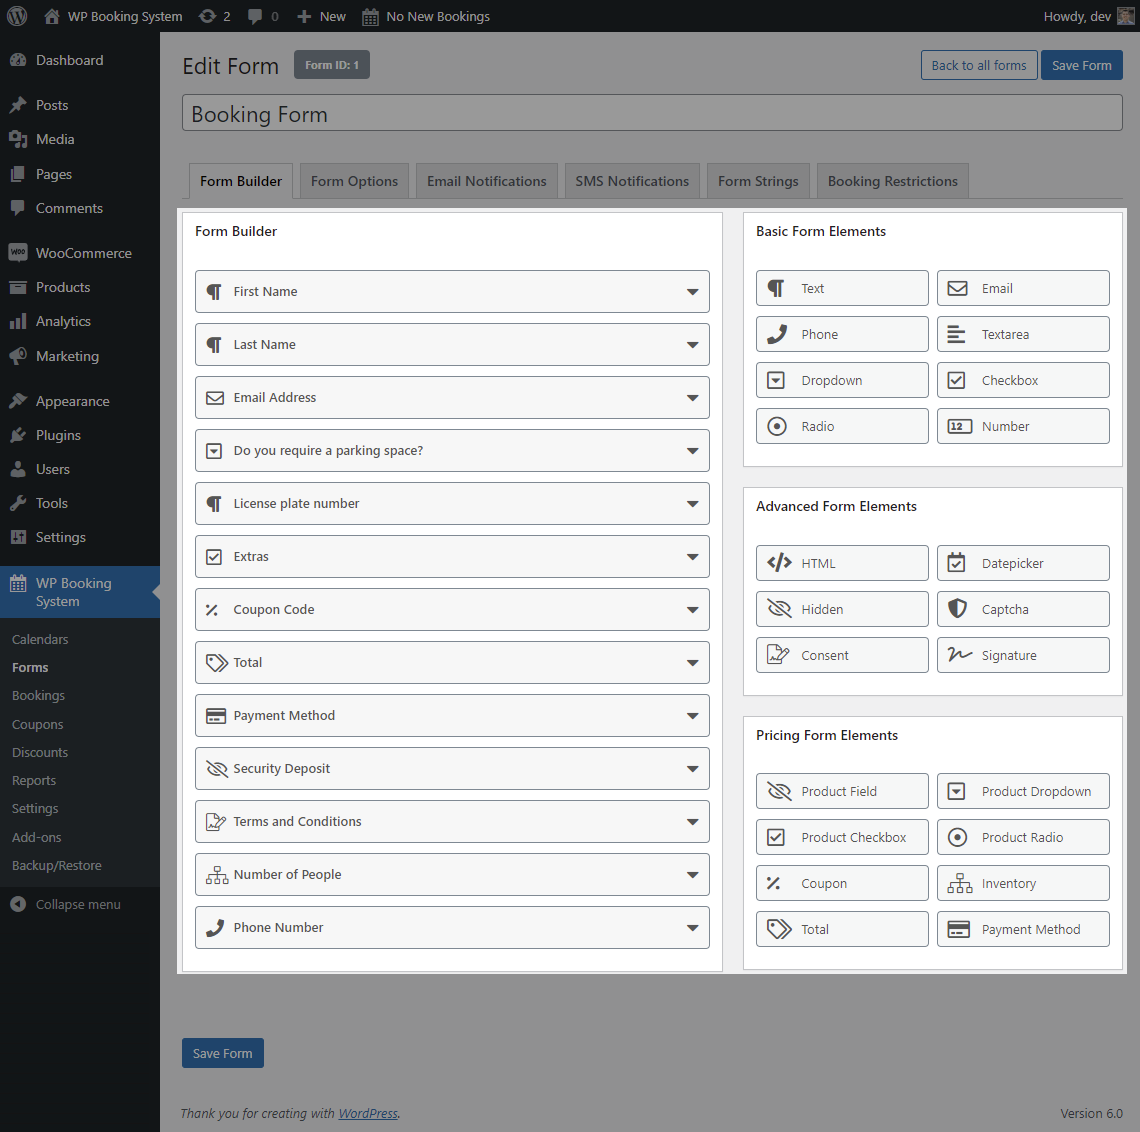Add a Product Radio element
The width and height of the screenshot is (1140, 1132).
tap(1023, 838)
